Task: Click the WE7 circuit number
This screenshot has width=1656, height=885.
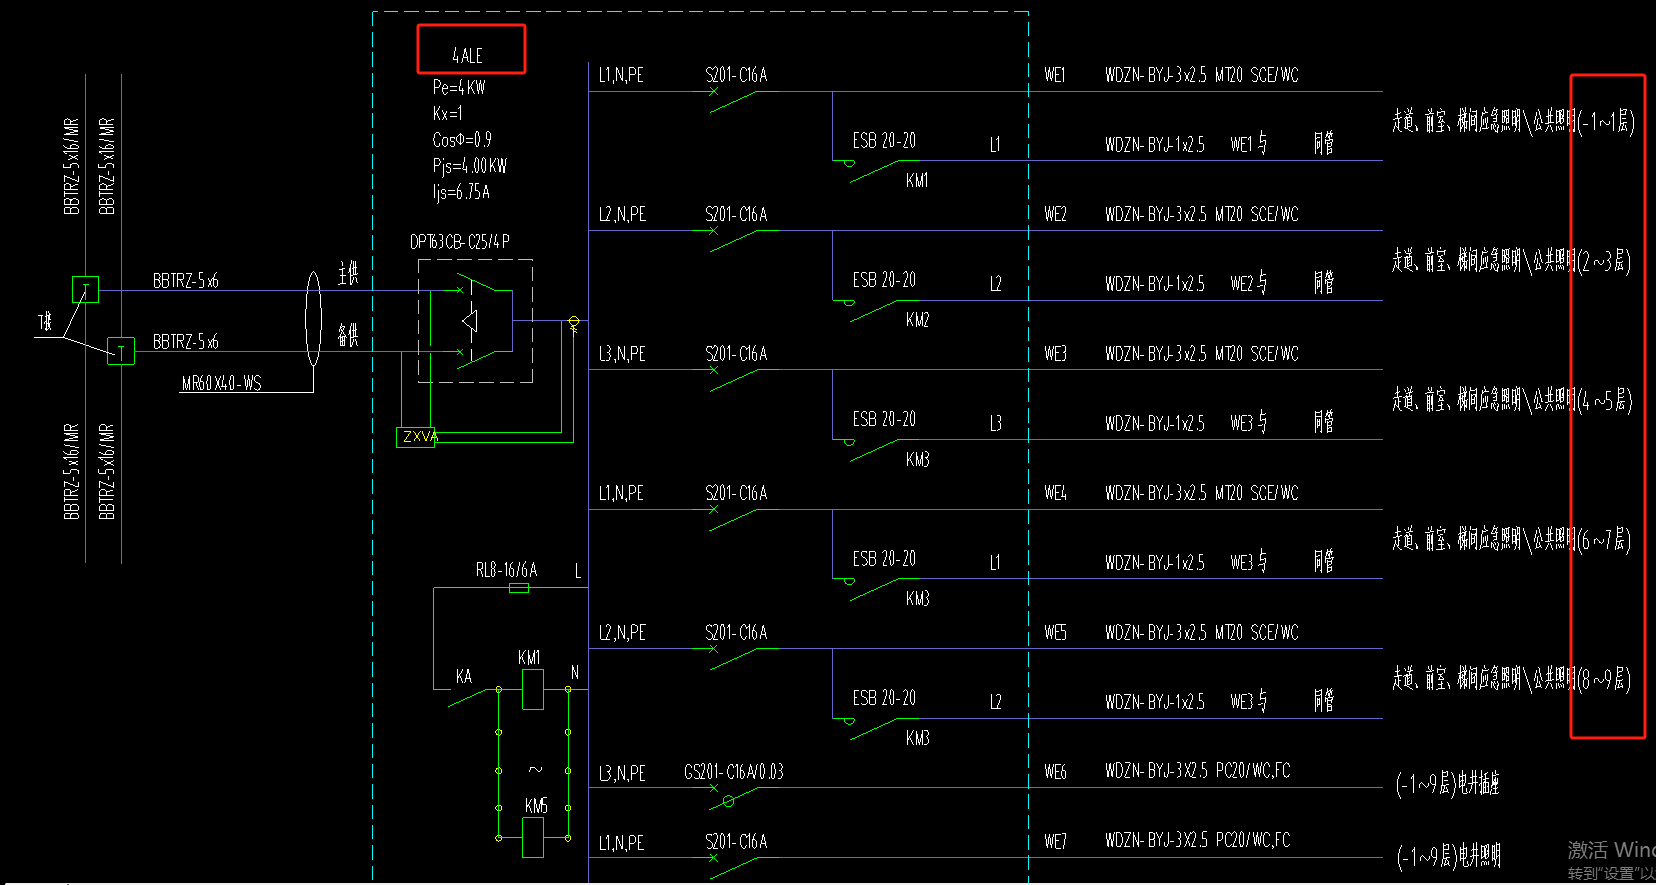Action: pos(1055,842)
